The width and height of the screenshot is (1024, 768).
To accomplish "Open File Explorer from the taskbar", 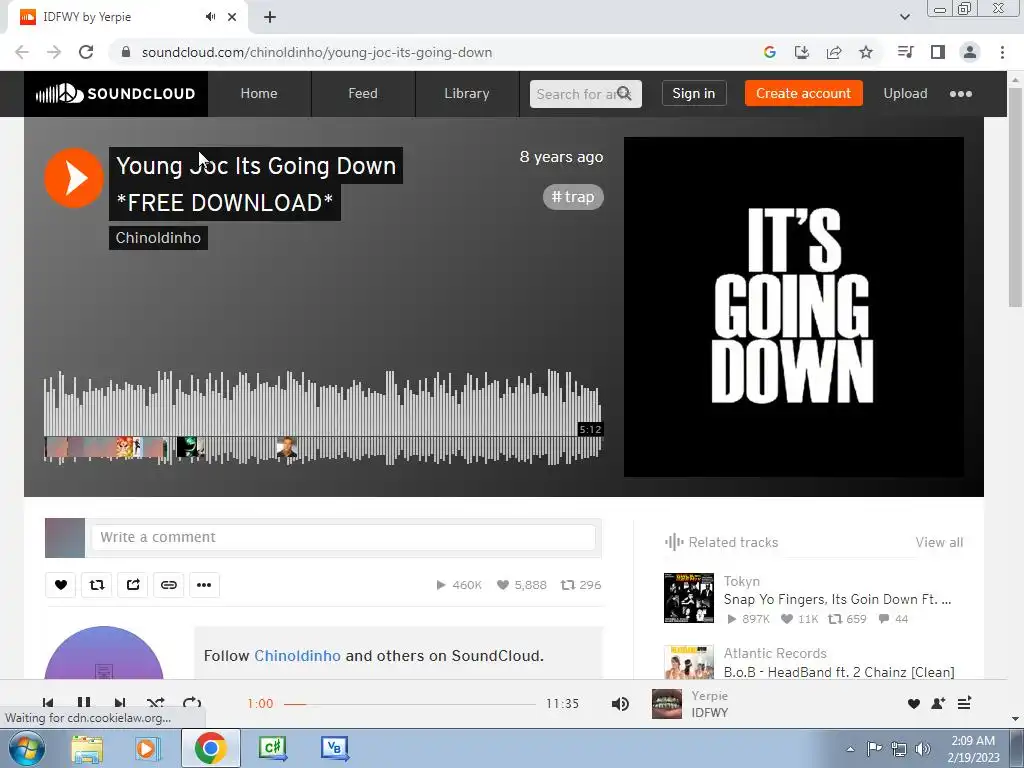I will 87,748.
